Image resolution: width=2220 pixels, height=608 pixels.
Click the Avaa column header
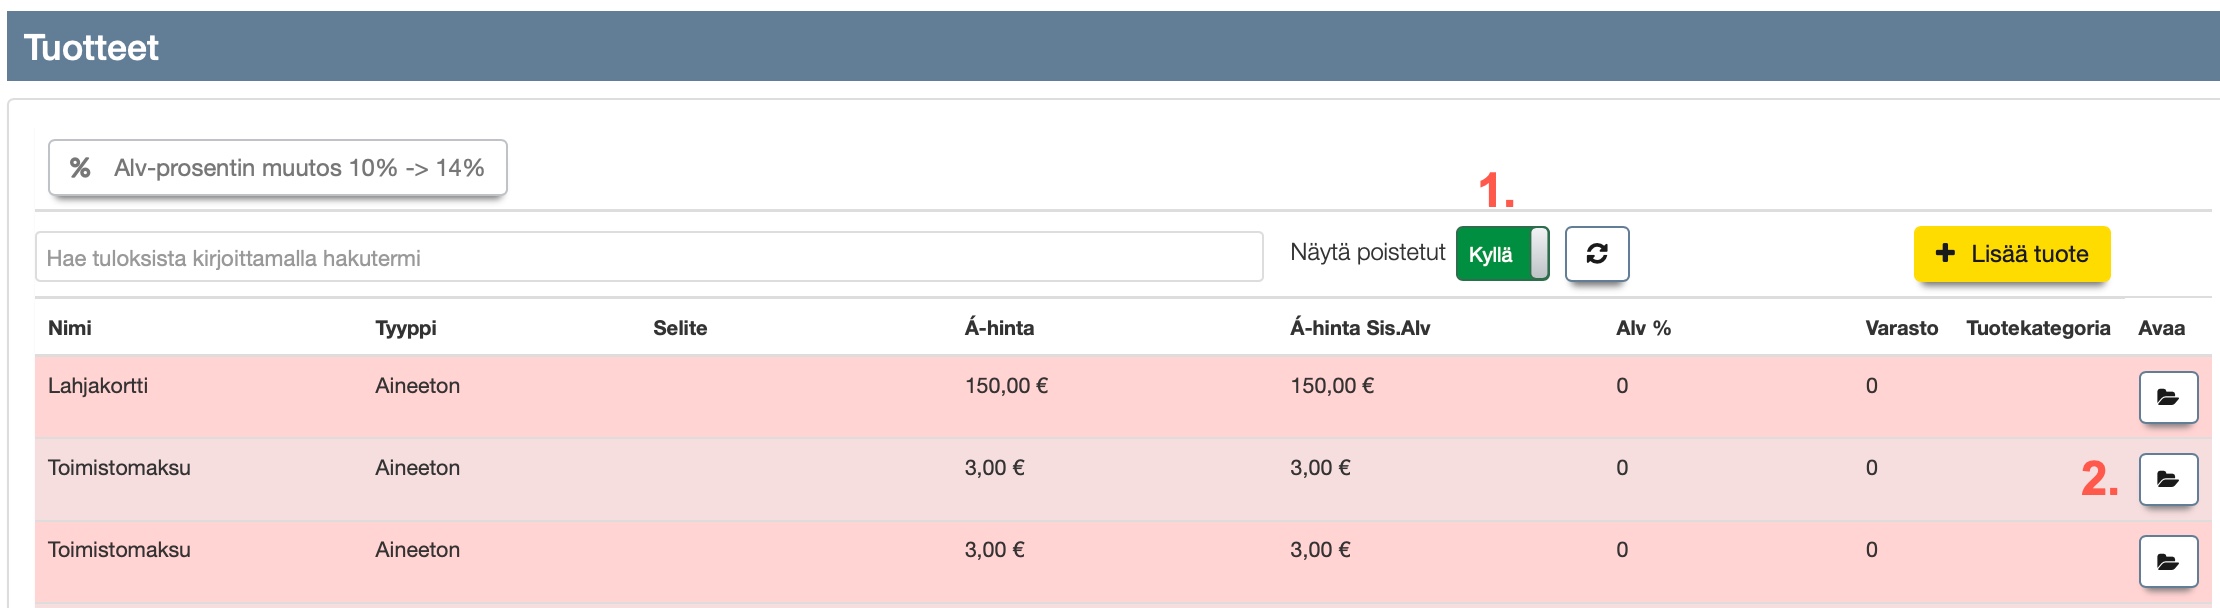point(2161,328)
